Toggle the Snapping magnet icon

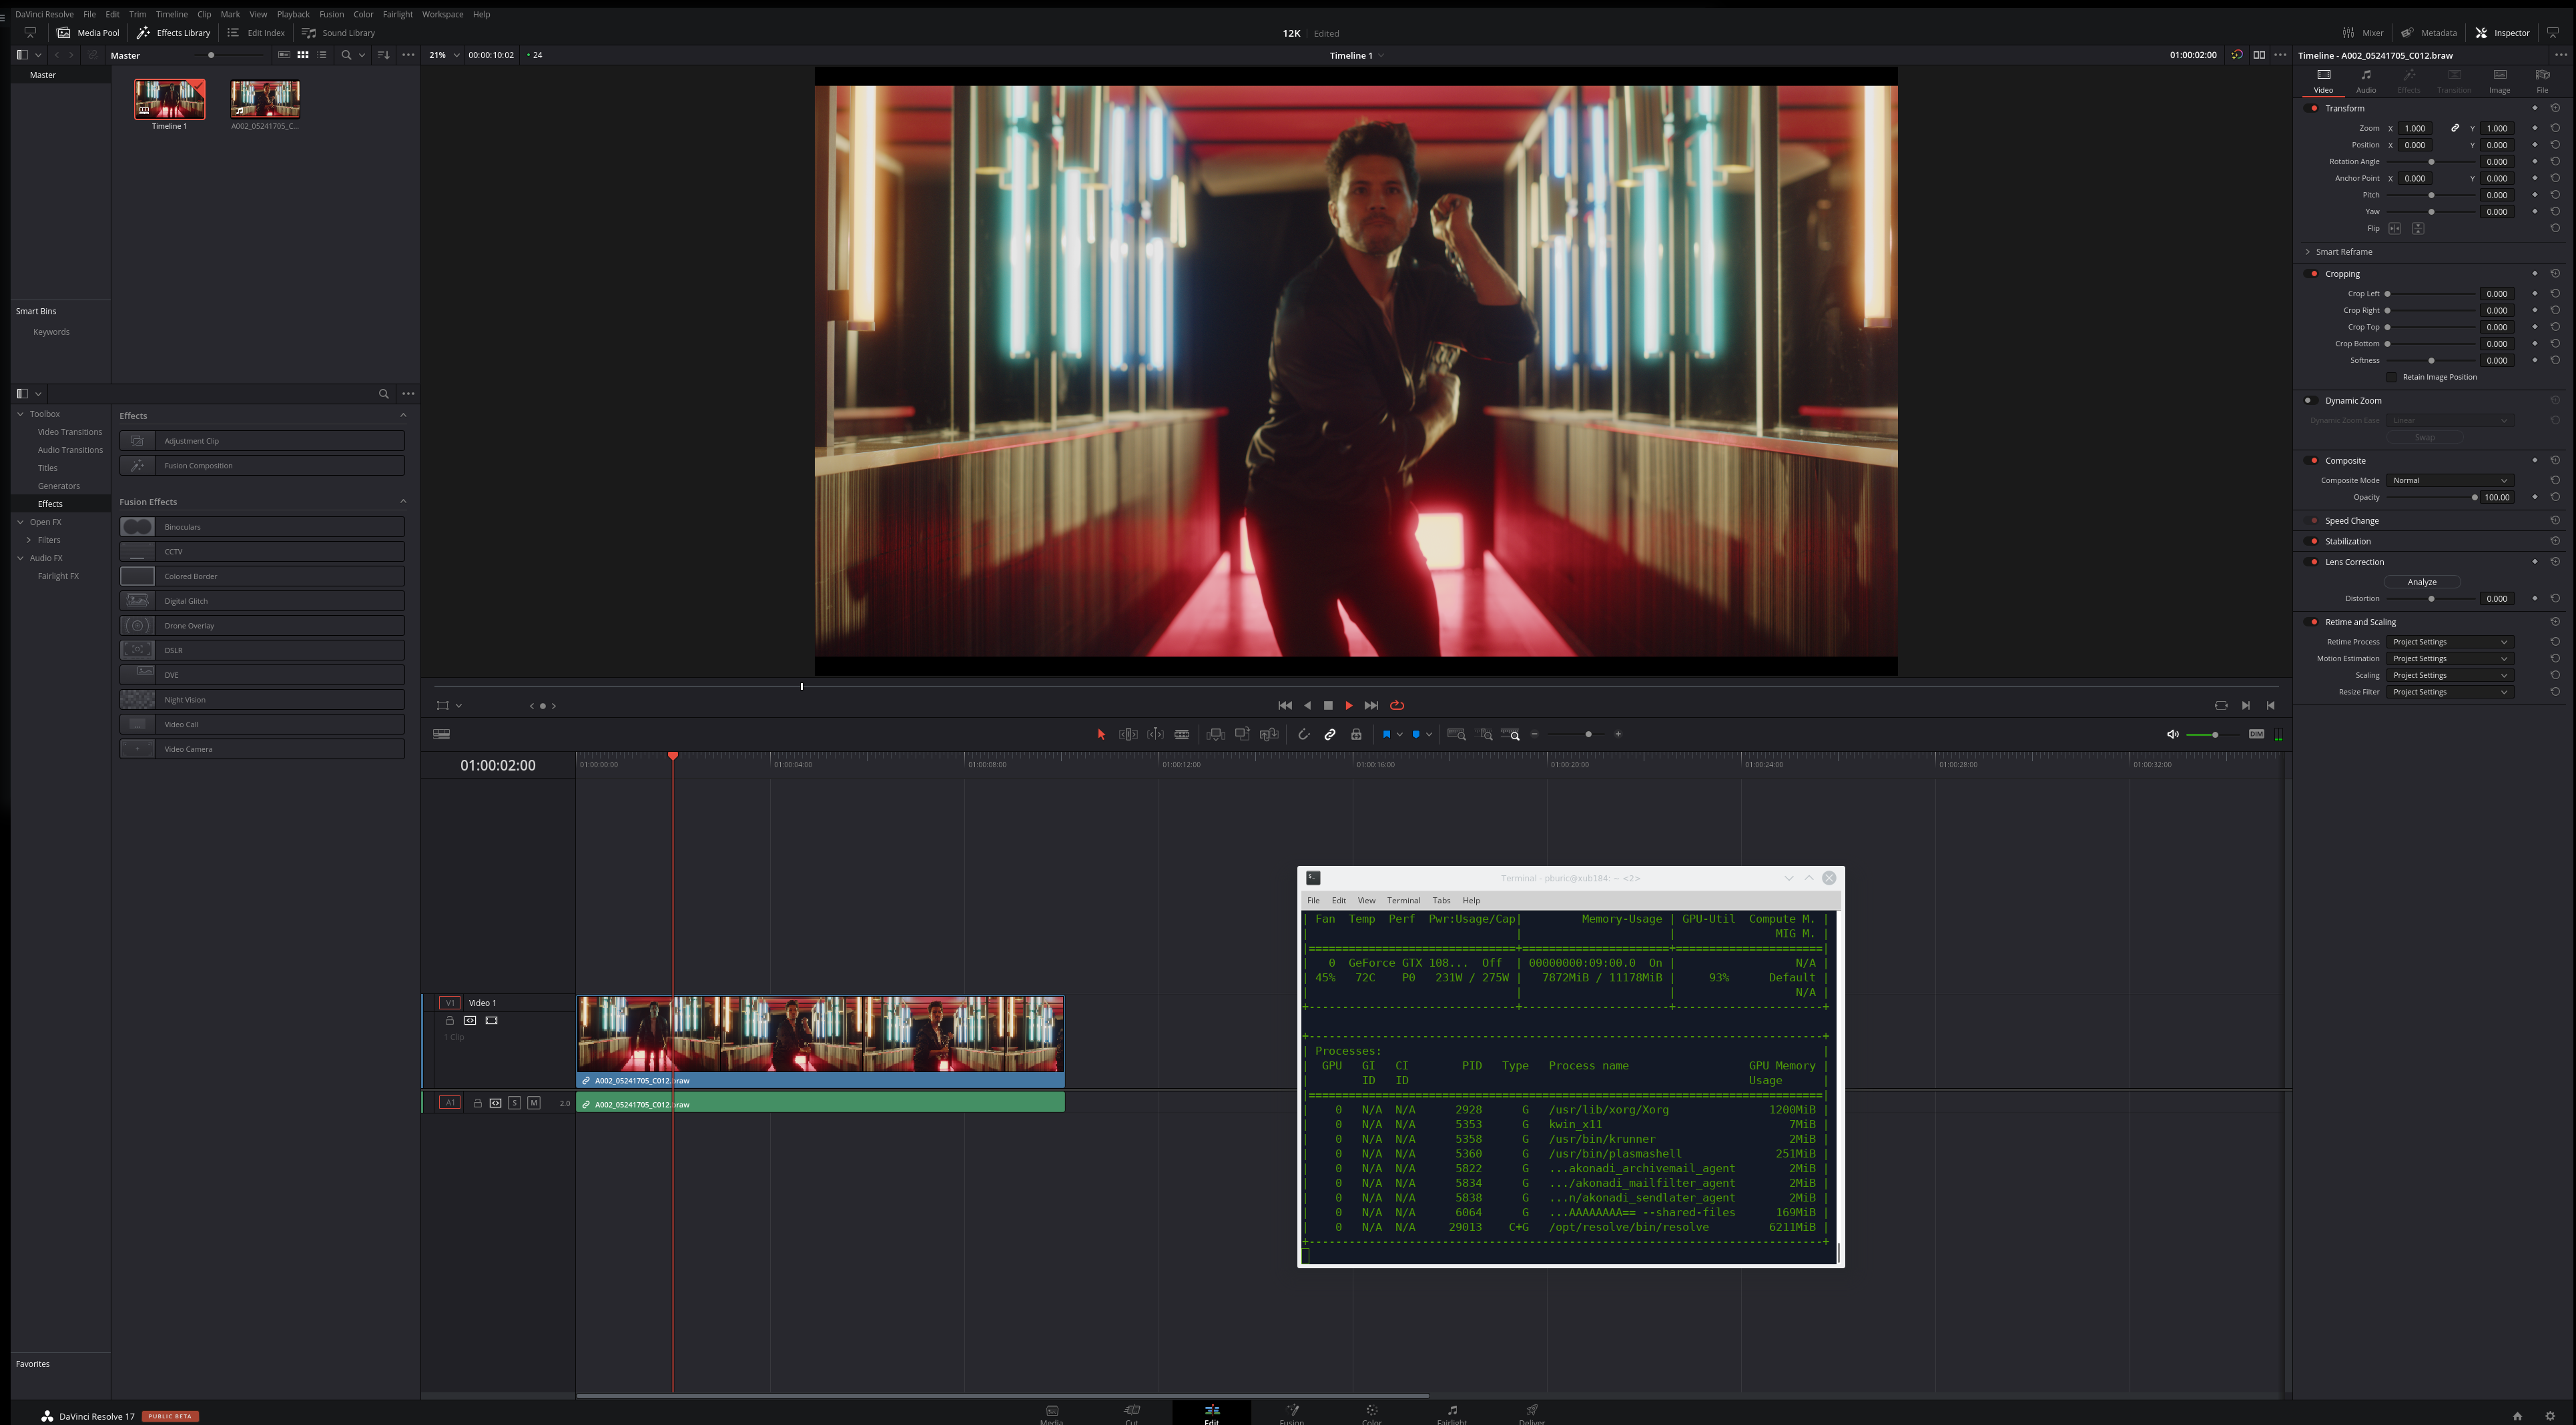pos(1304,734)
